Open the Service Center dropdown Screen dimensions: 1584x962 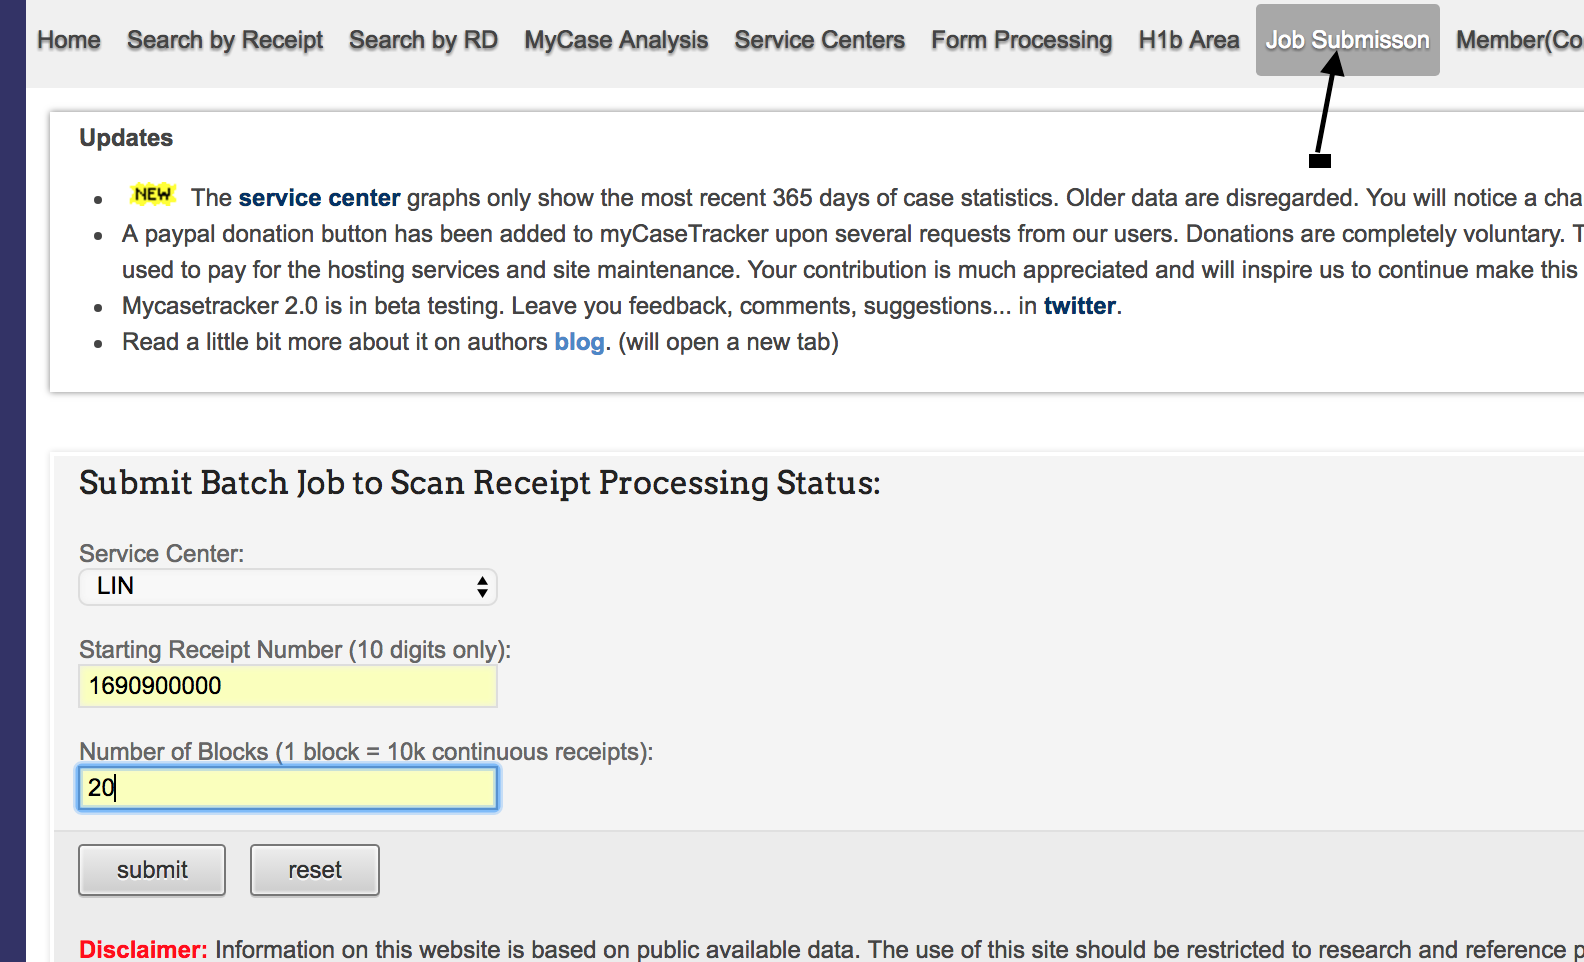click(x=288, y=587)
